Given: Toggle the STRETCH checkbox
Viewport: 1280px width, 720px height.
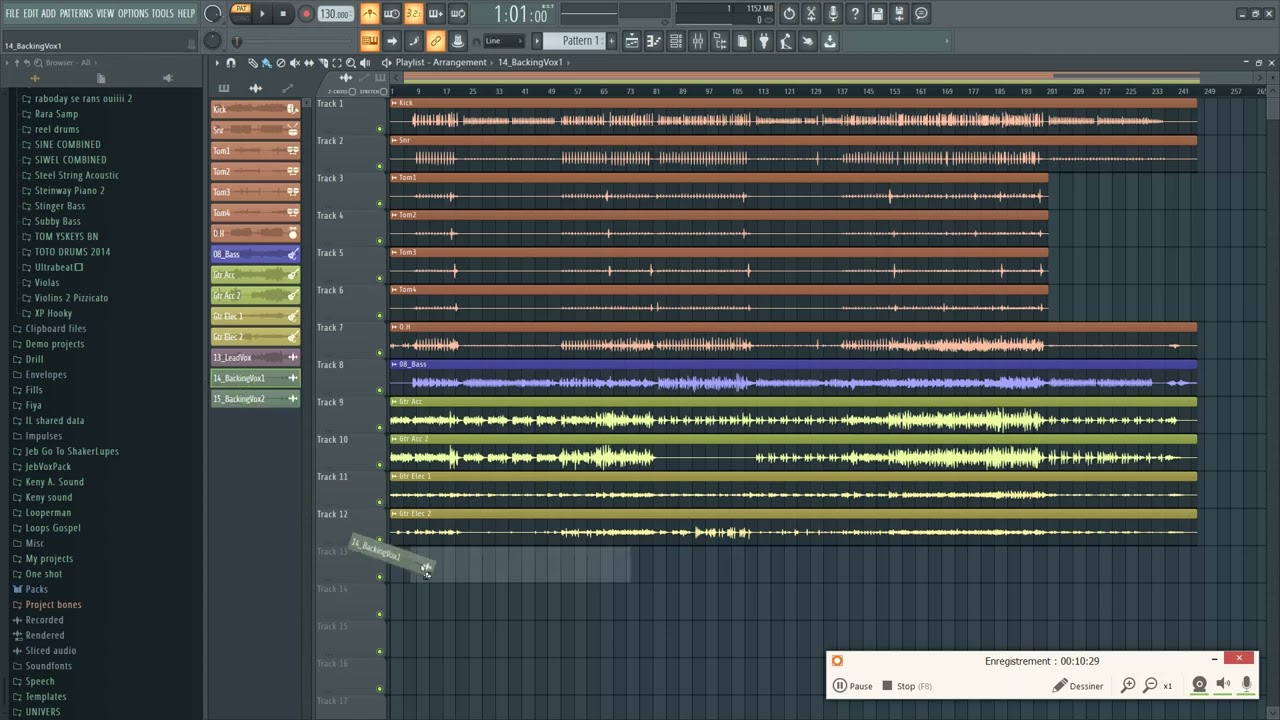Looking at the screenshot, I should (383, 91).
